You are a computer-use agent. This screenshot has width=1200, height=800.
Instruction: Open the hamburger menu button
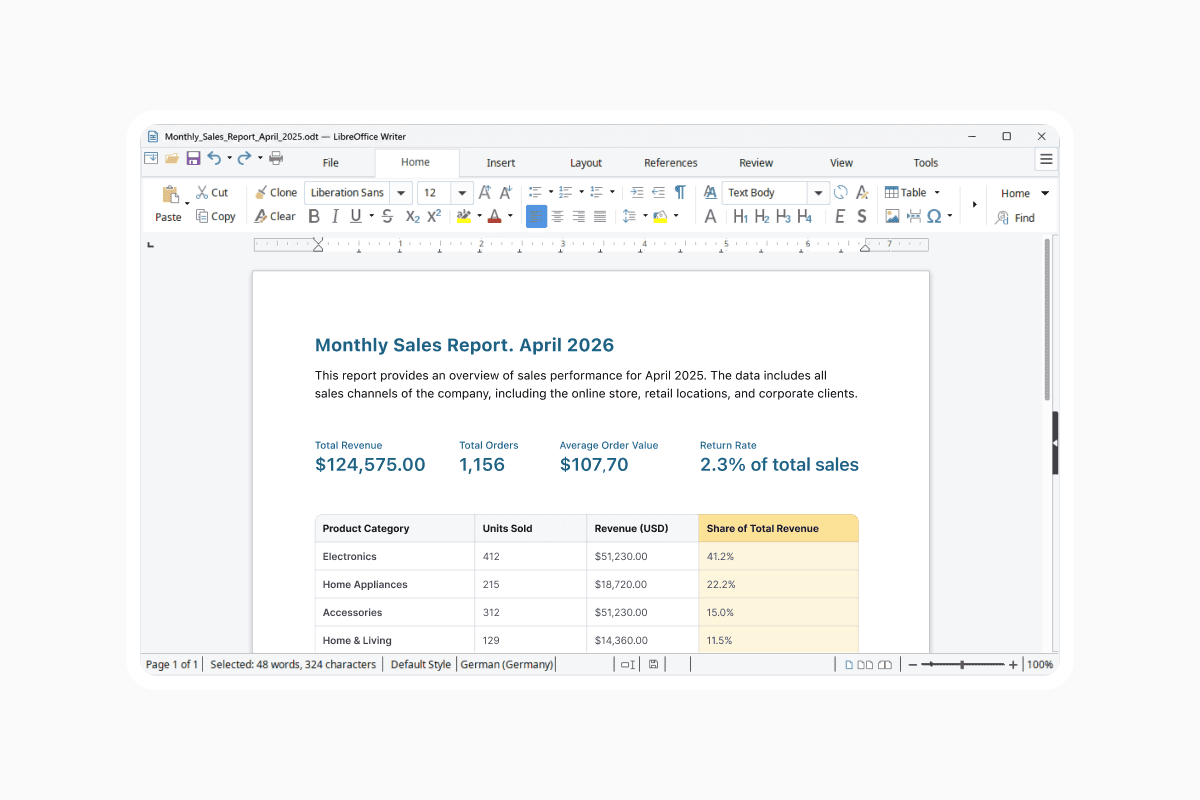(1046, 159)
